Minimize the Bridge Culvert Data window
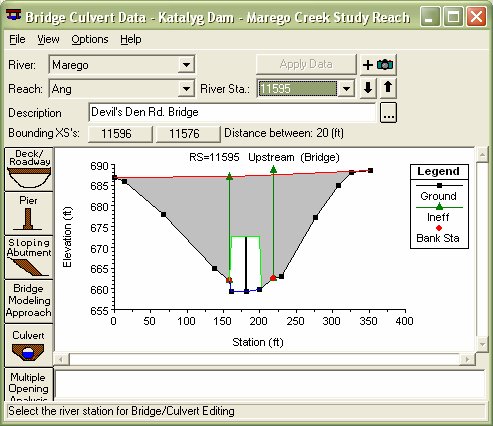This screenshot has height=426, width=493. [430, 16]
